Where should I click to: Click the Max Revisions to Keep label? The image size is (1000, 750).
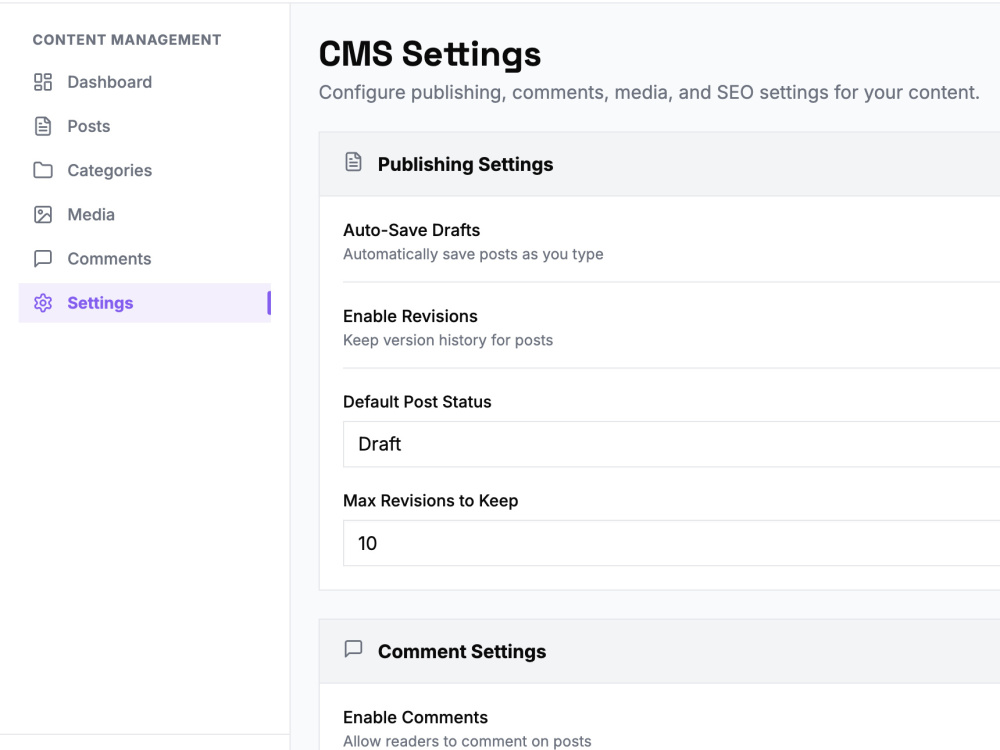tap(430, 501)
